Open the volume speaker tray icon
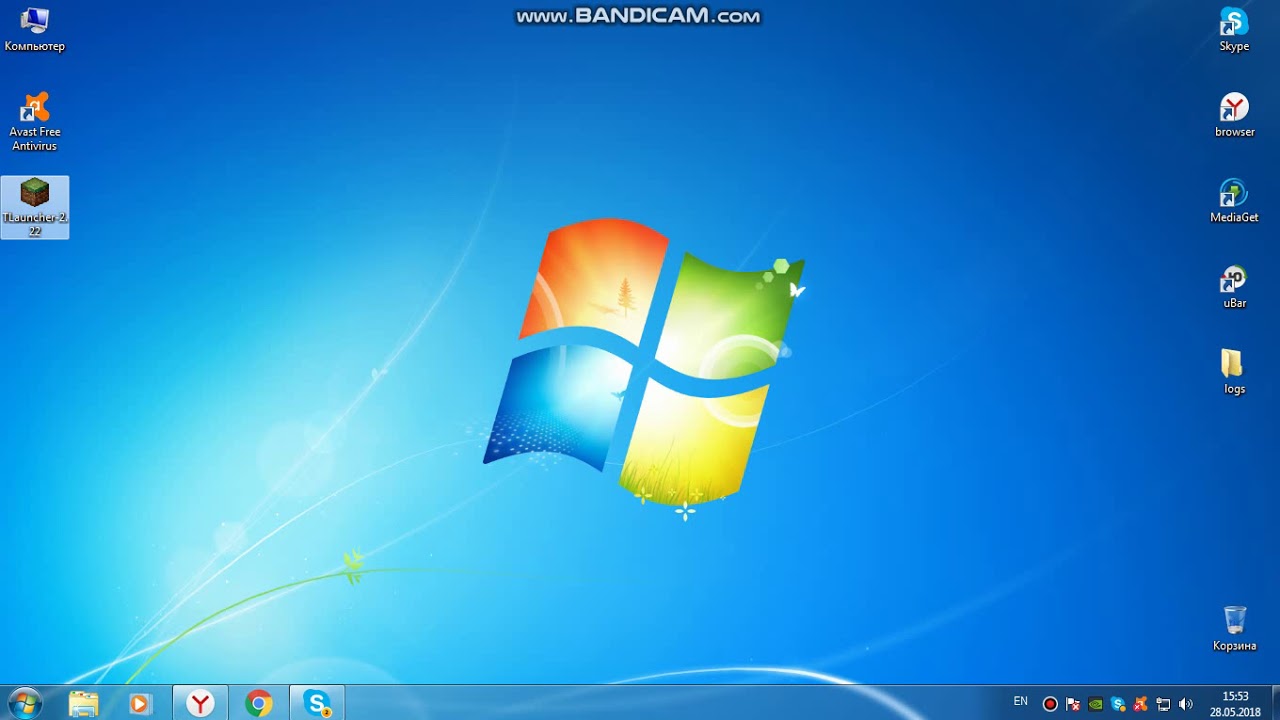This screenshot has height=720, width=1280. (x=1186, y=704)
